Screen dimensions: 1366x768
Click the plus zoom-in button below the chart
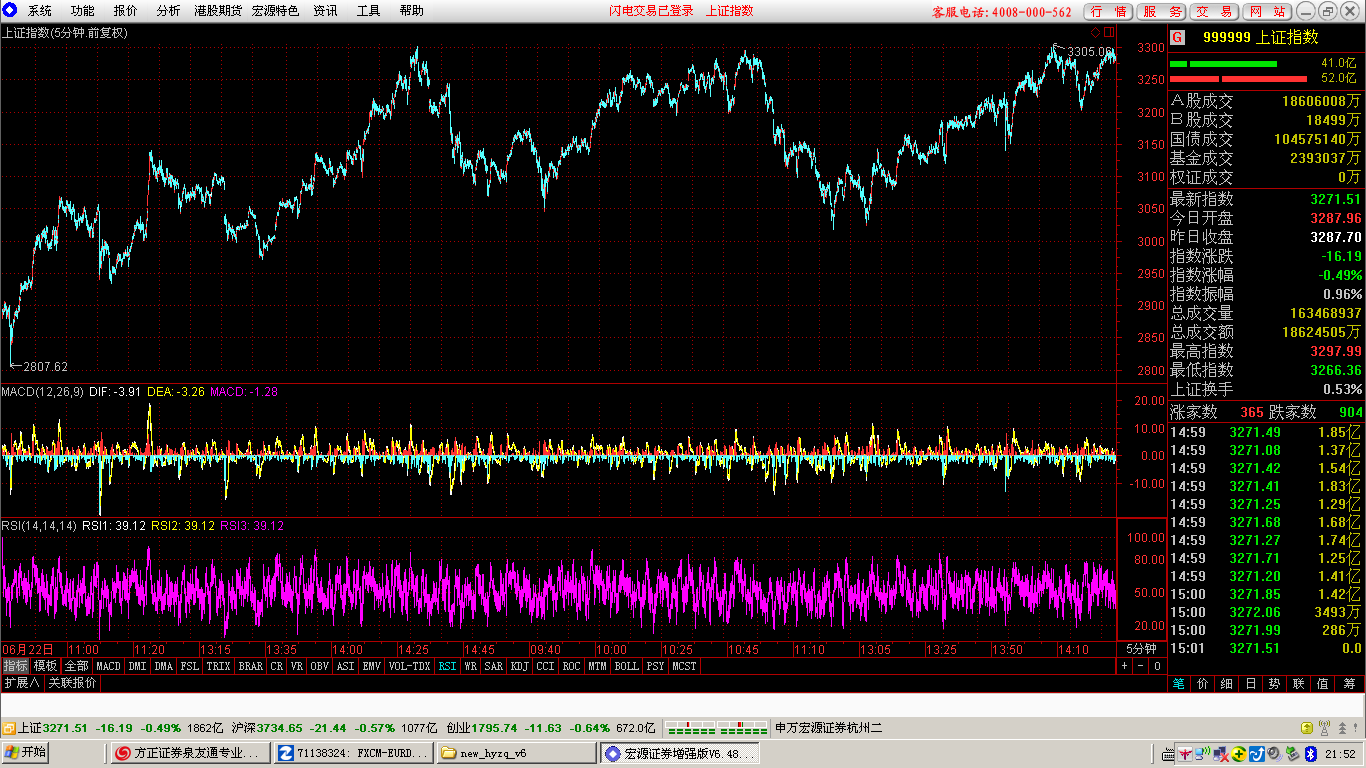[1125, 665]
